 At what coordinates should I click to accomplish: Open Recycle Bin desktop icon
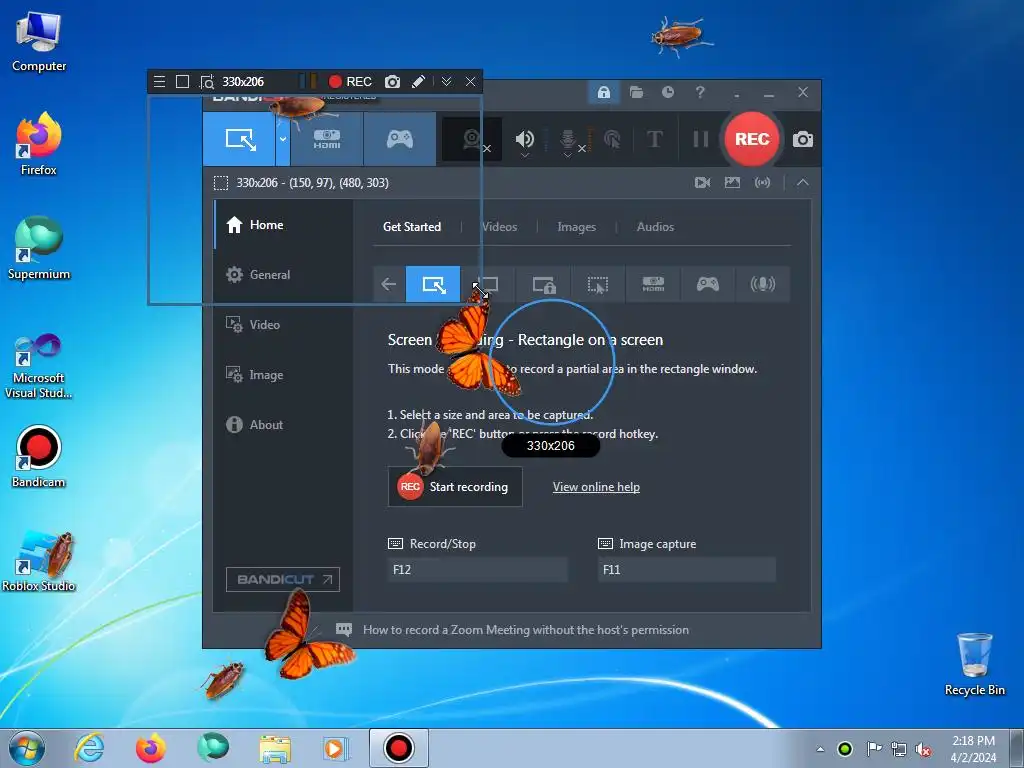tap(974, 664)
